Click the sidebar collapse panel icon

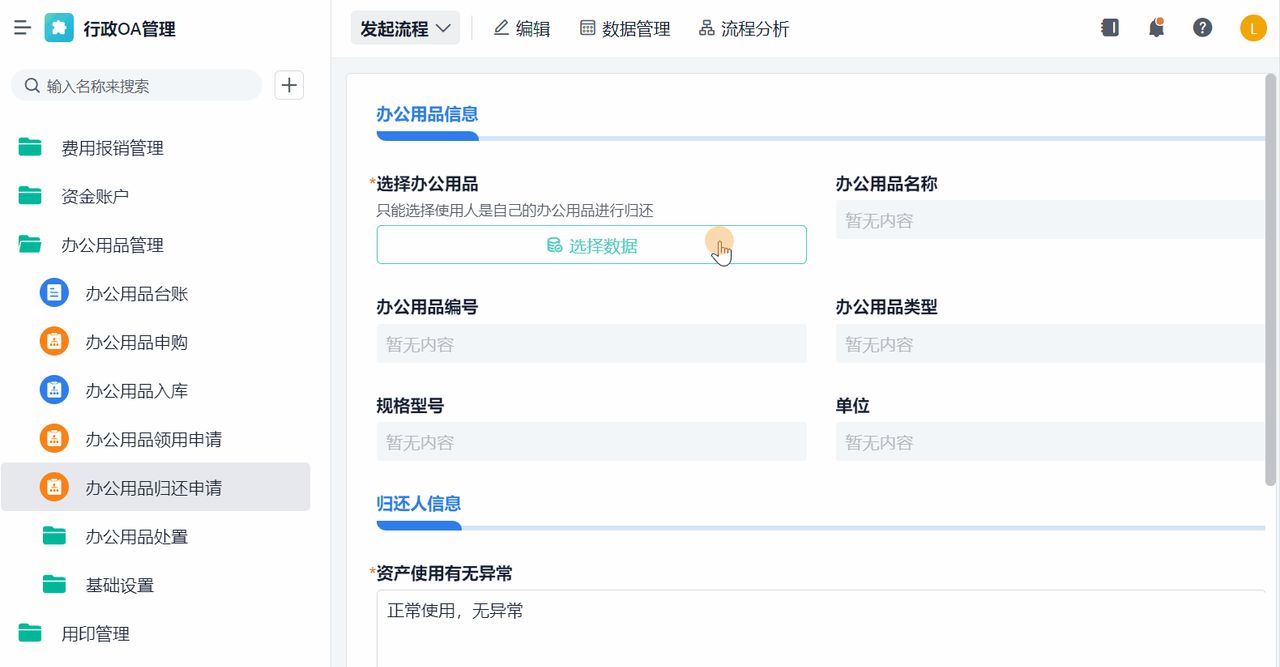click(1109, 27)
